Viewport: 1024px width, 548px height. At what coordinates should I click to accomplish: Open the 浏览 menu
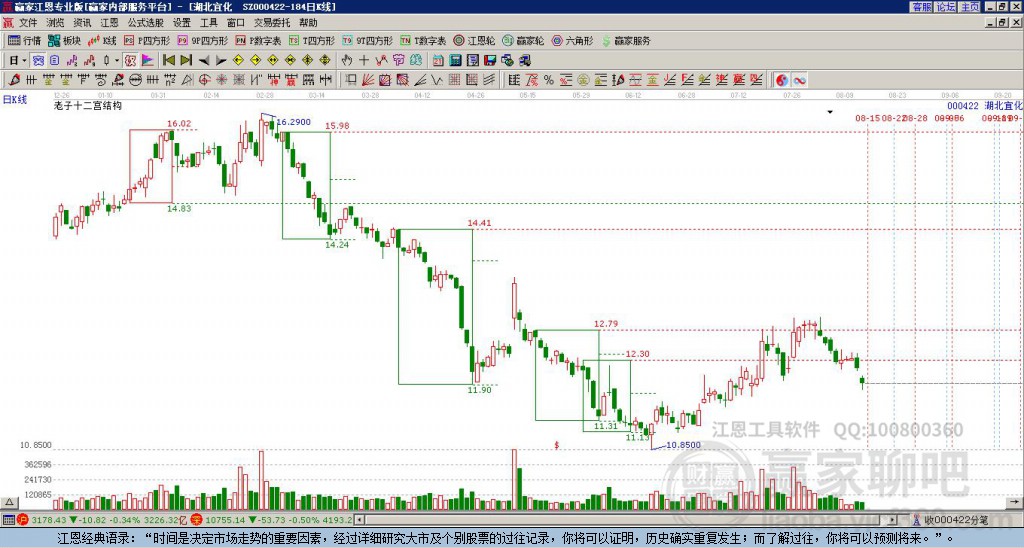(x=55, y=23)
